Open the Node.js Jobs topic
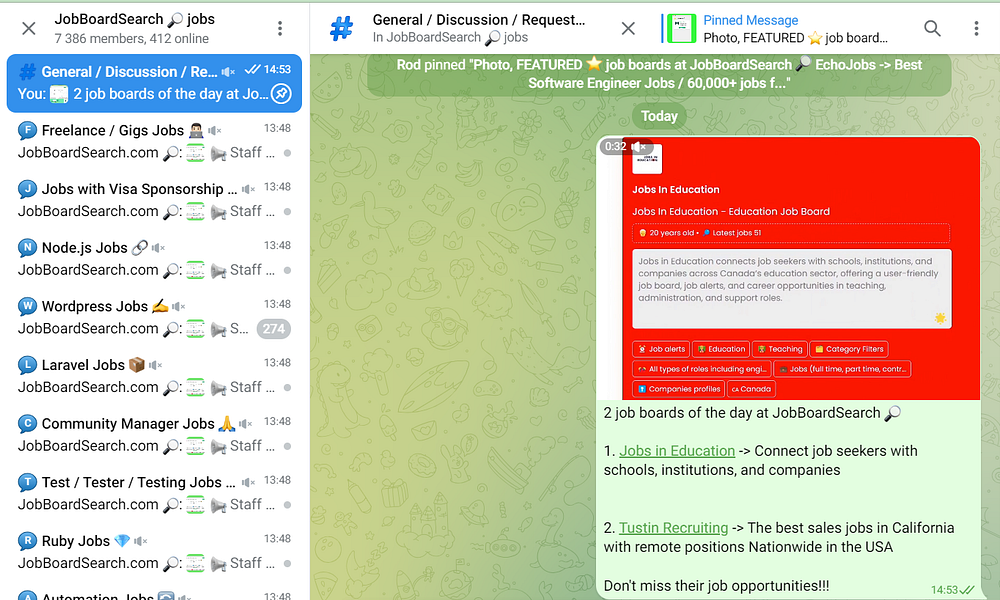Viewport: 1000px width, 600px height. 154,259
